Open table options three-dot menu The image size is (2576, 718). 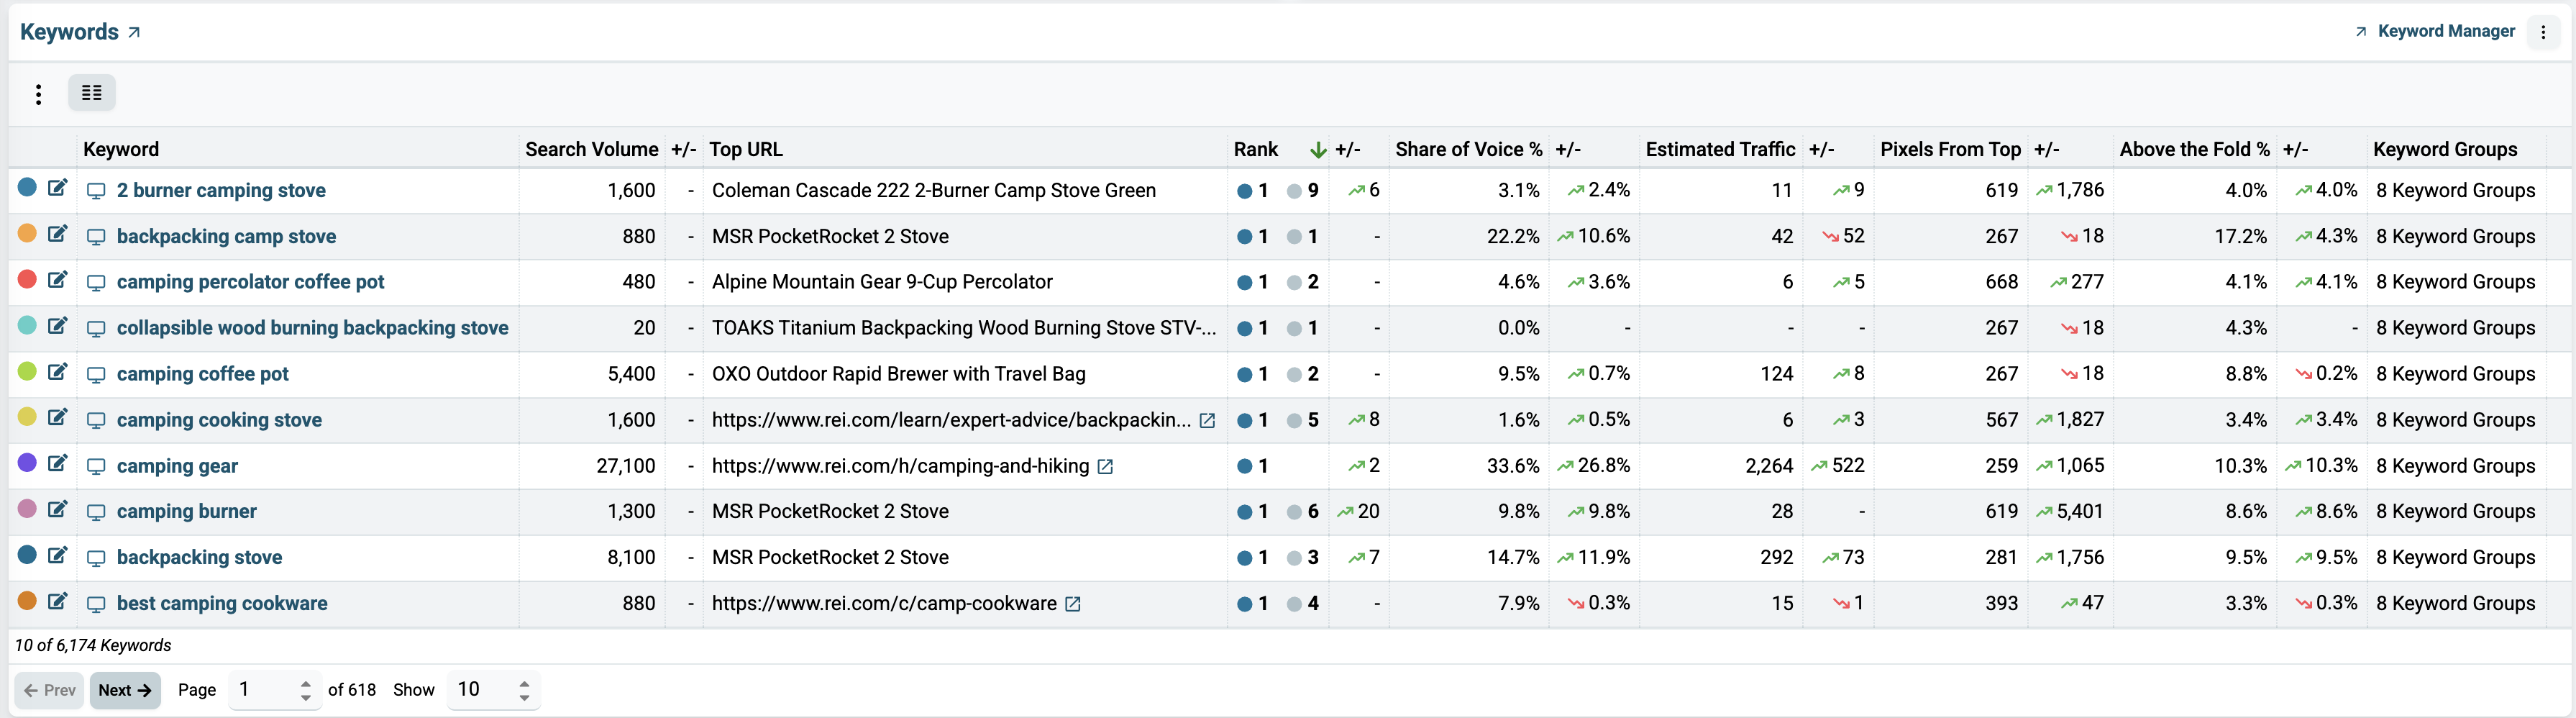coord(38,94)
